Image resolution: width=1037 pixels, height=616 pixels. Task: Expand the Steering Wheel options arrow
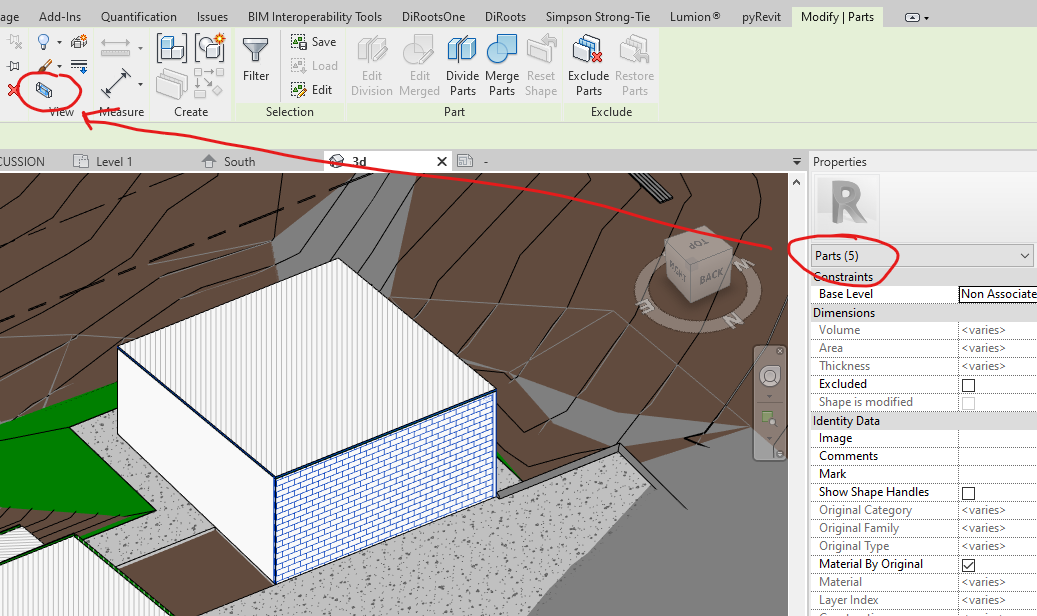[769, 396]
